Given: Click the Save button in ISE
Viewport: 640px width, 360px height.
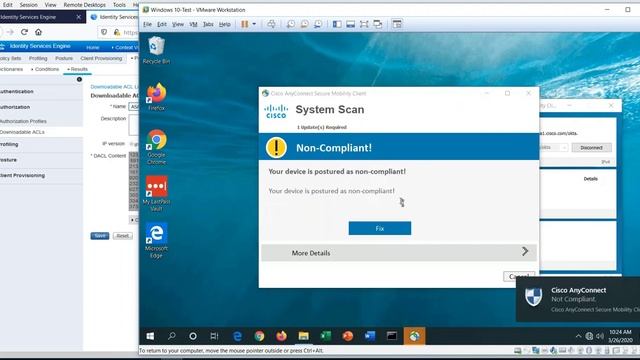Looking at the screenshot, I should pyautogui.click(x=100, y=236).
